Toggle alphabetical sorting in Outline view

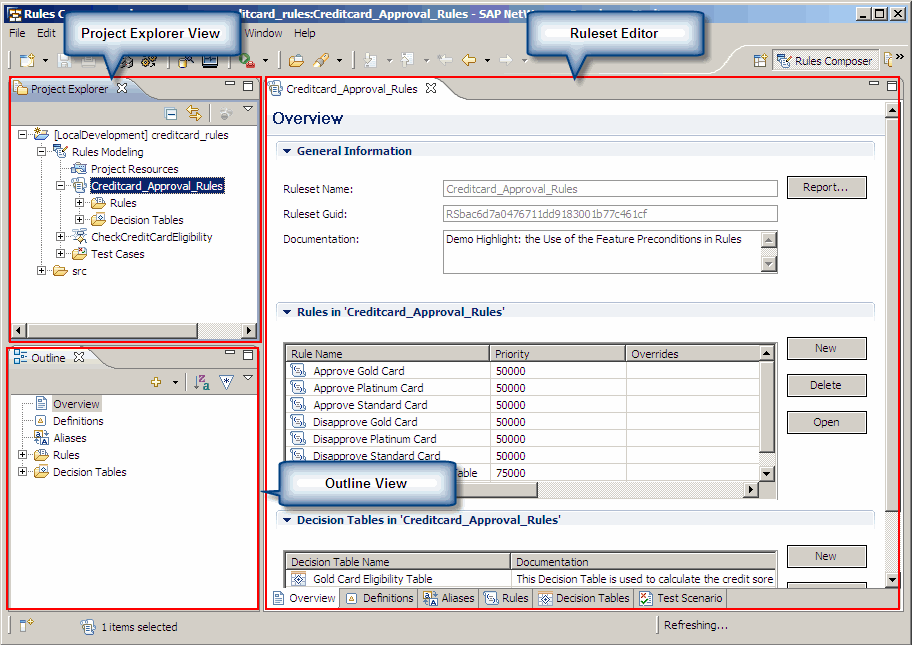[x=202, y=382]
